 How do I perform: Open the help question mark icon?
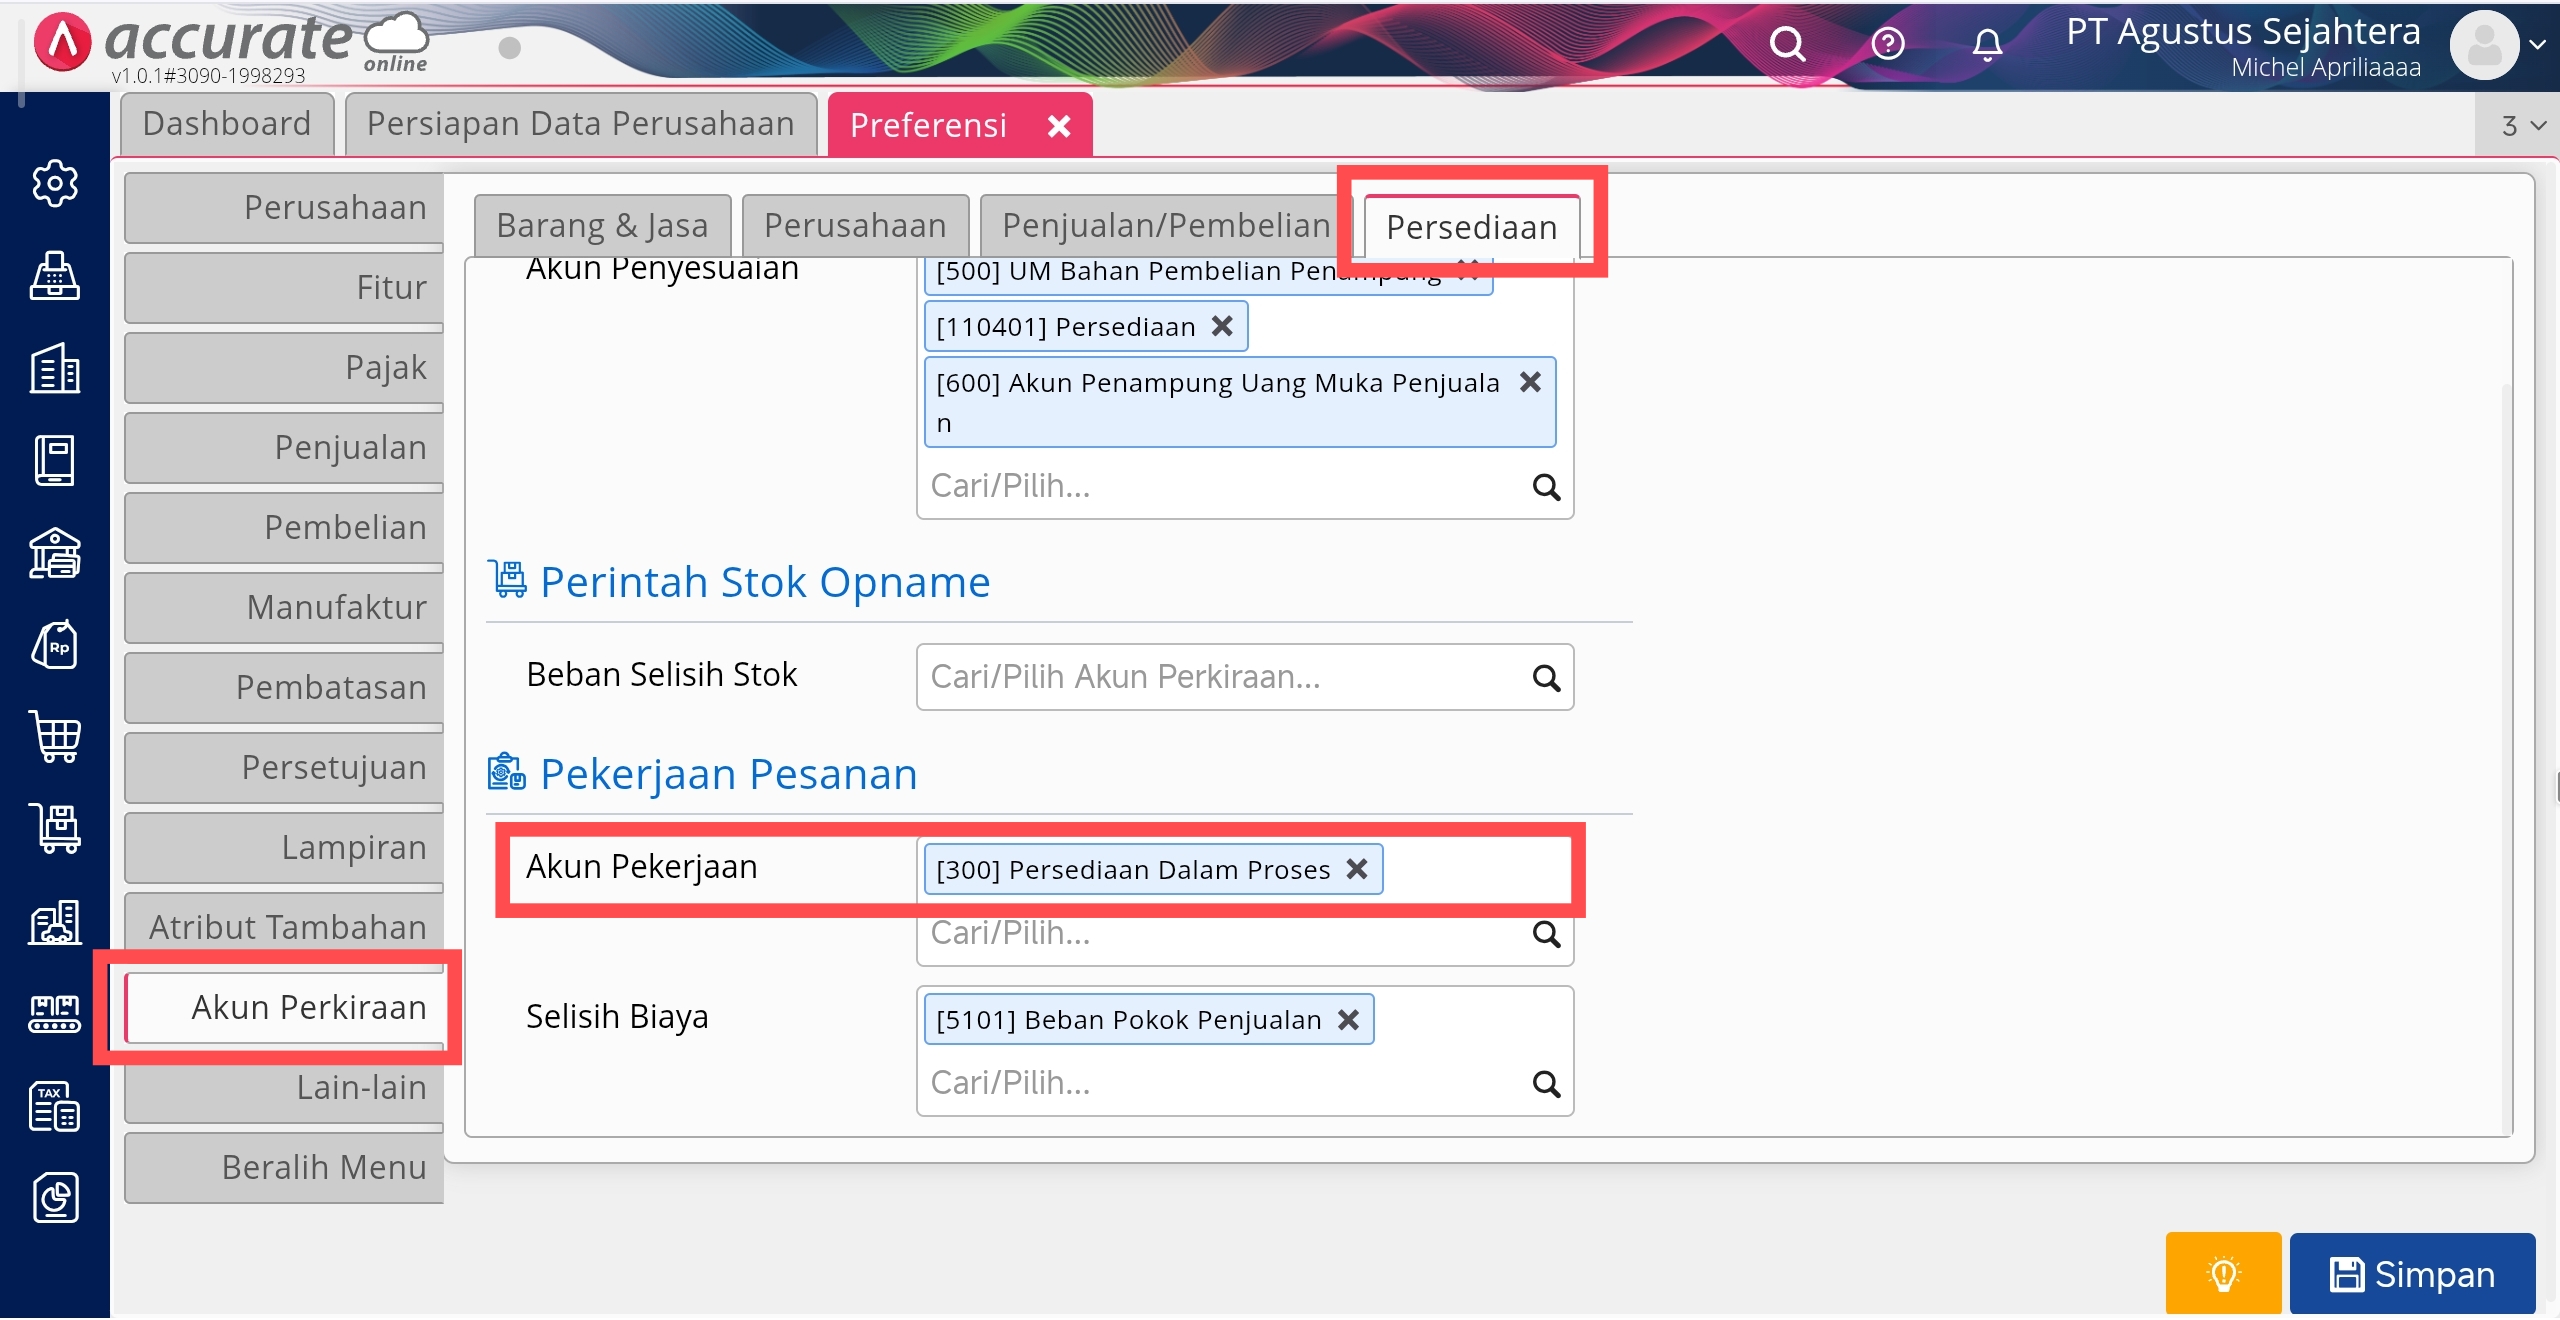pyautogui.click(x=1888, y=44)
